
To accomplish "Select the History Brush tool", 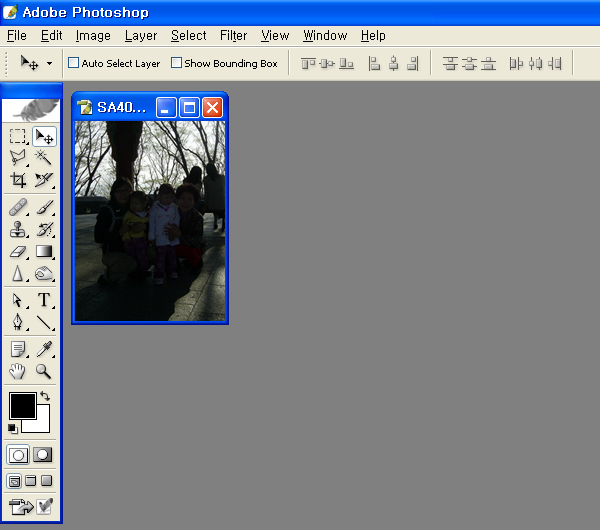I will tap(44, 229).
